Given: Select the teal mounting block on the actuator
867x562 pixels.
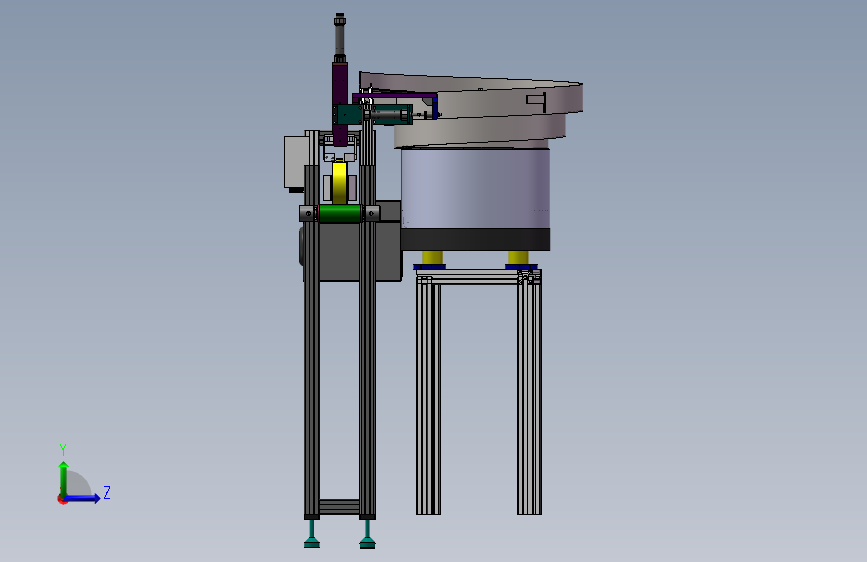Looking at the screenshot, I should (x=348, y=115).
